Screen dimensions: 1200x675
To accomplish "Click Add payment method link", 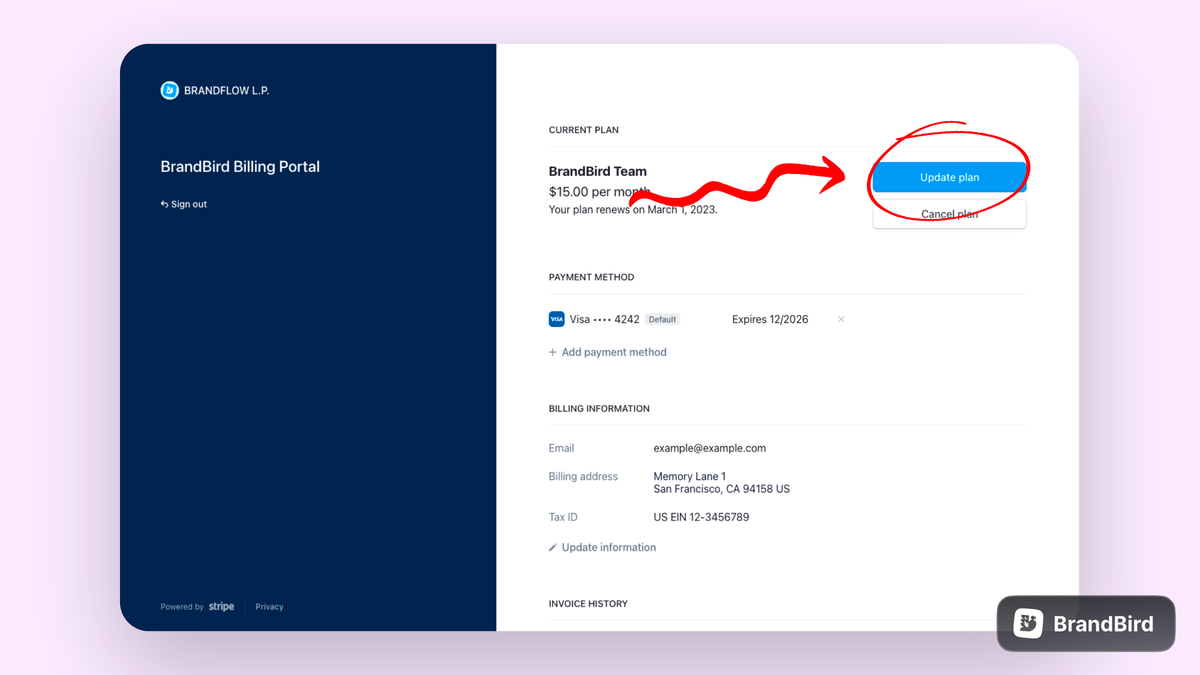I will 608,352.
